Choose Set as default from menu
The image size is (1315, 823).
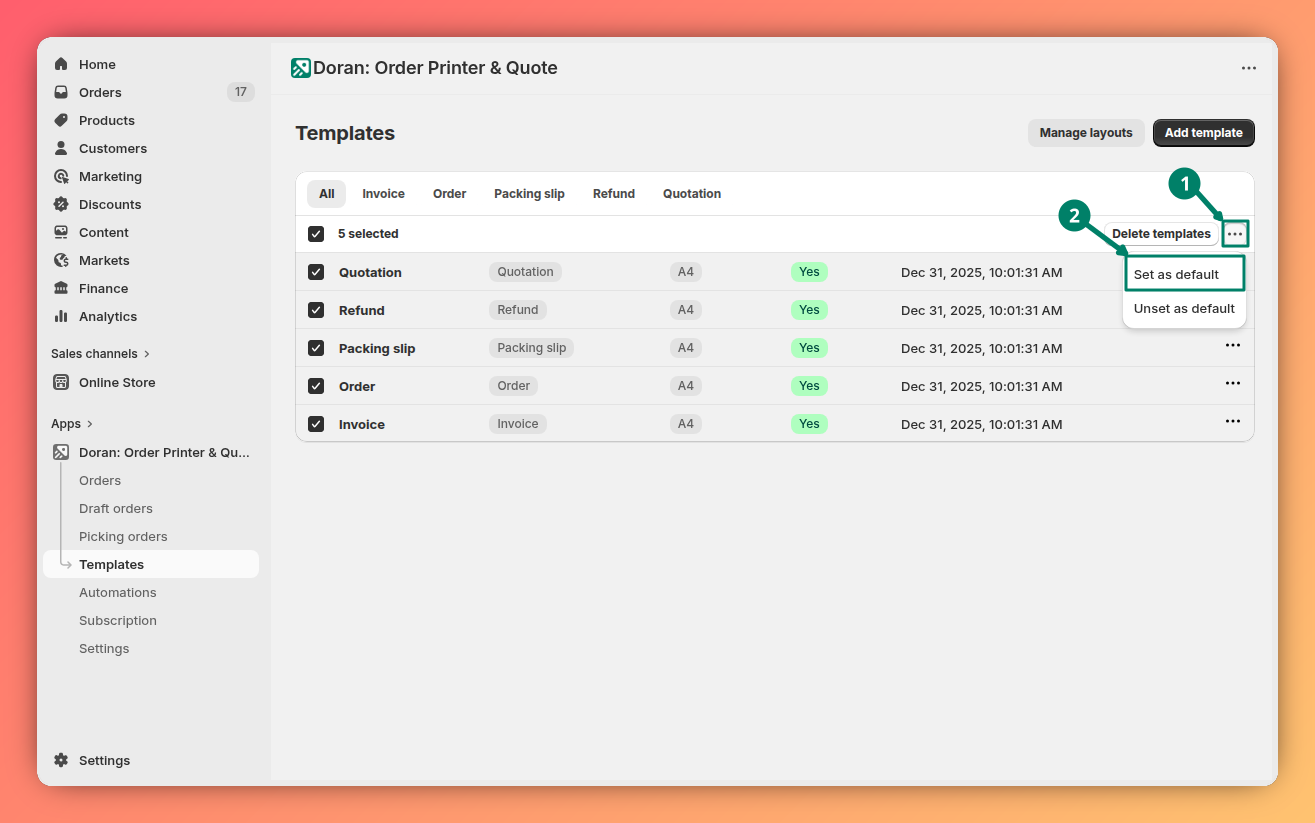1184,274
